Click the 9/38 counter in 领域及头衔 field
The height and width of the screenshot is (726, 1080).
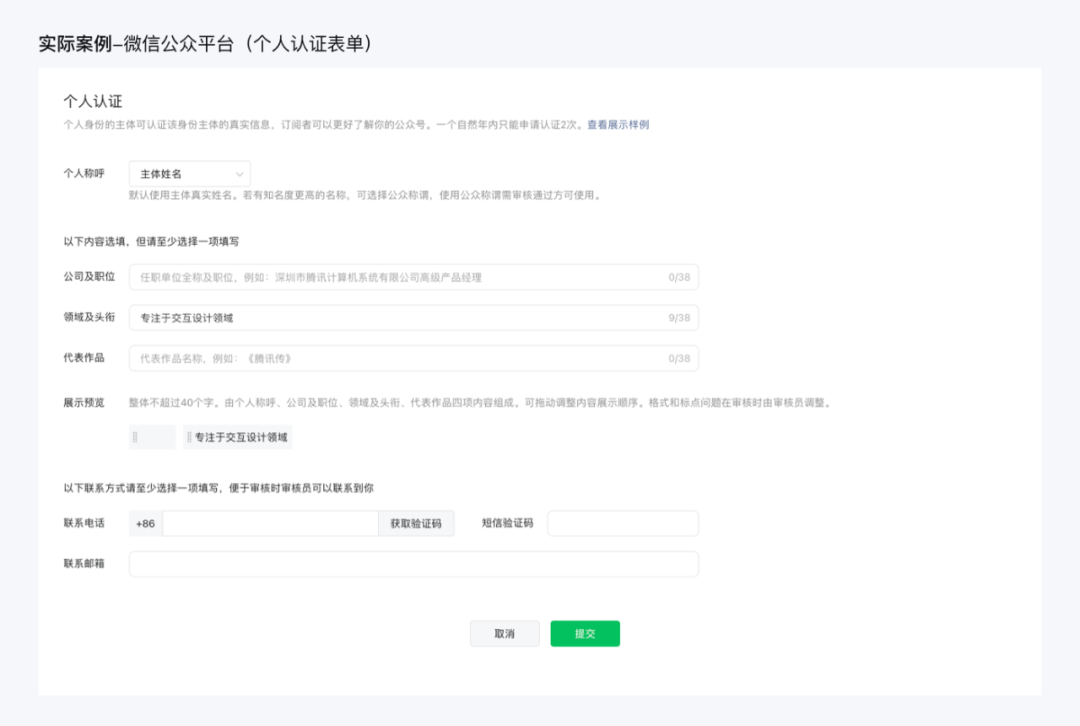678,318
